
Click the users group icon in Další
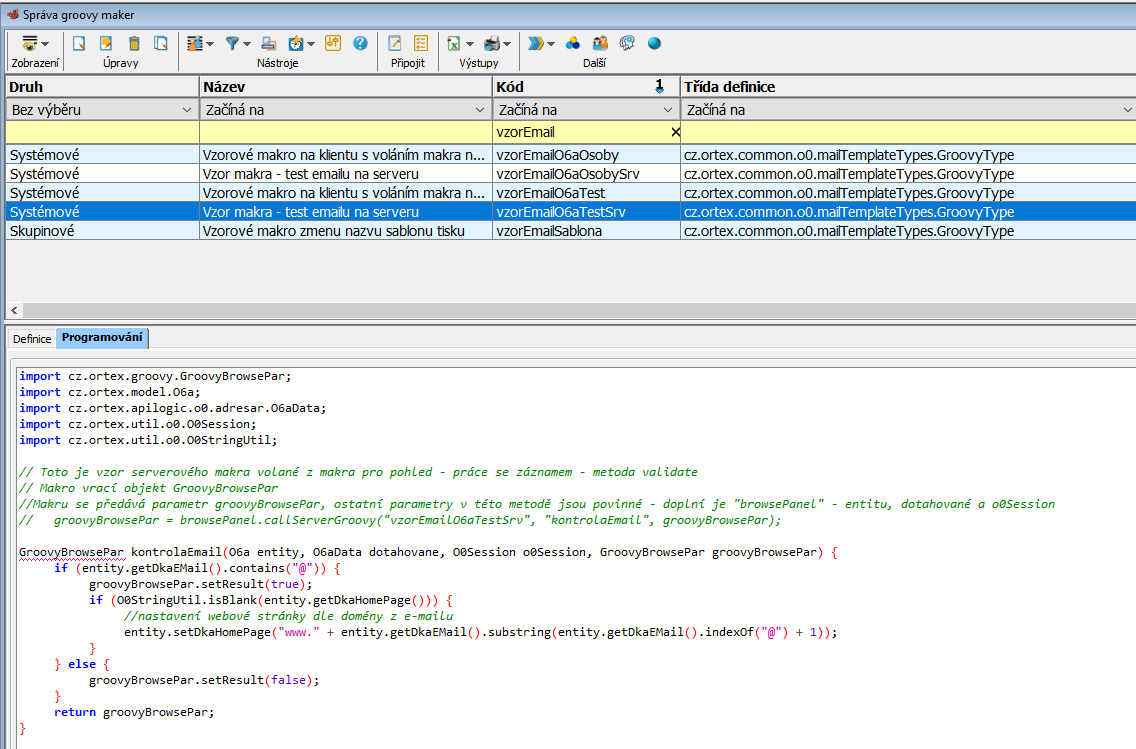(600, 43)
